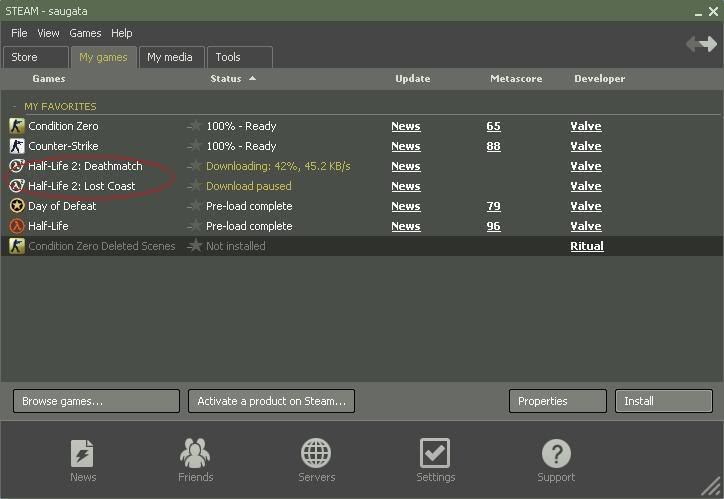Open Metascore 88 link

coord(493,146)
